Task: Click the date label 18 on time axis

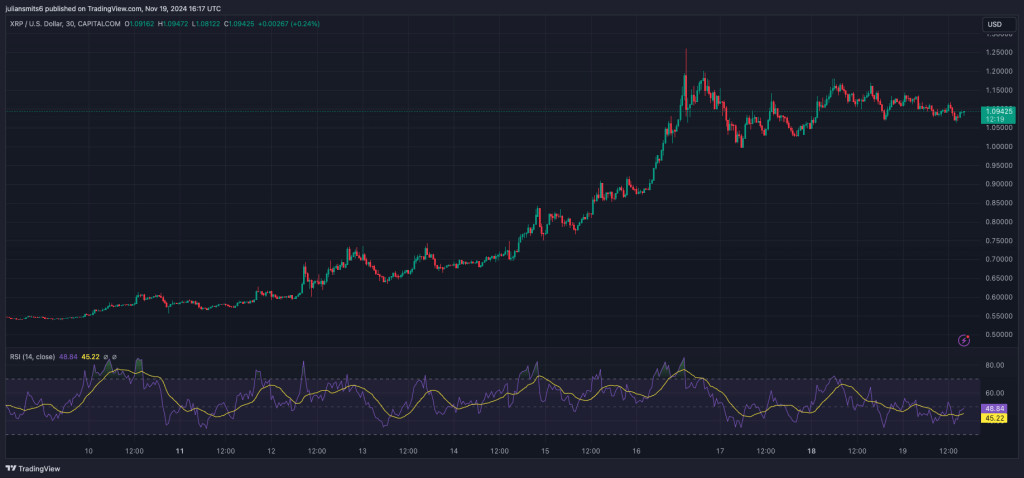Action: [x=811, y=452]
